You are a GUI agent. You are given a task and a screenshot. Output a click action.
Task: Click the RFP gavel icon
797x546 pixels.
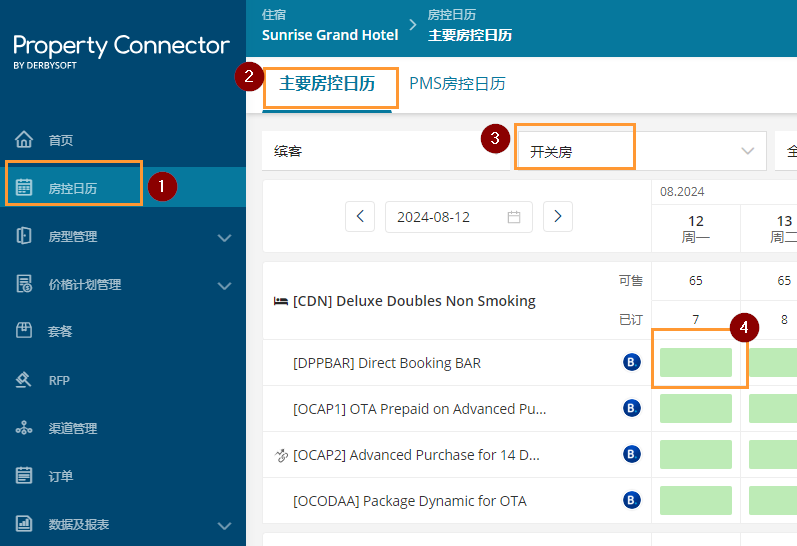(x=24, y=379)
